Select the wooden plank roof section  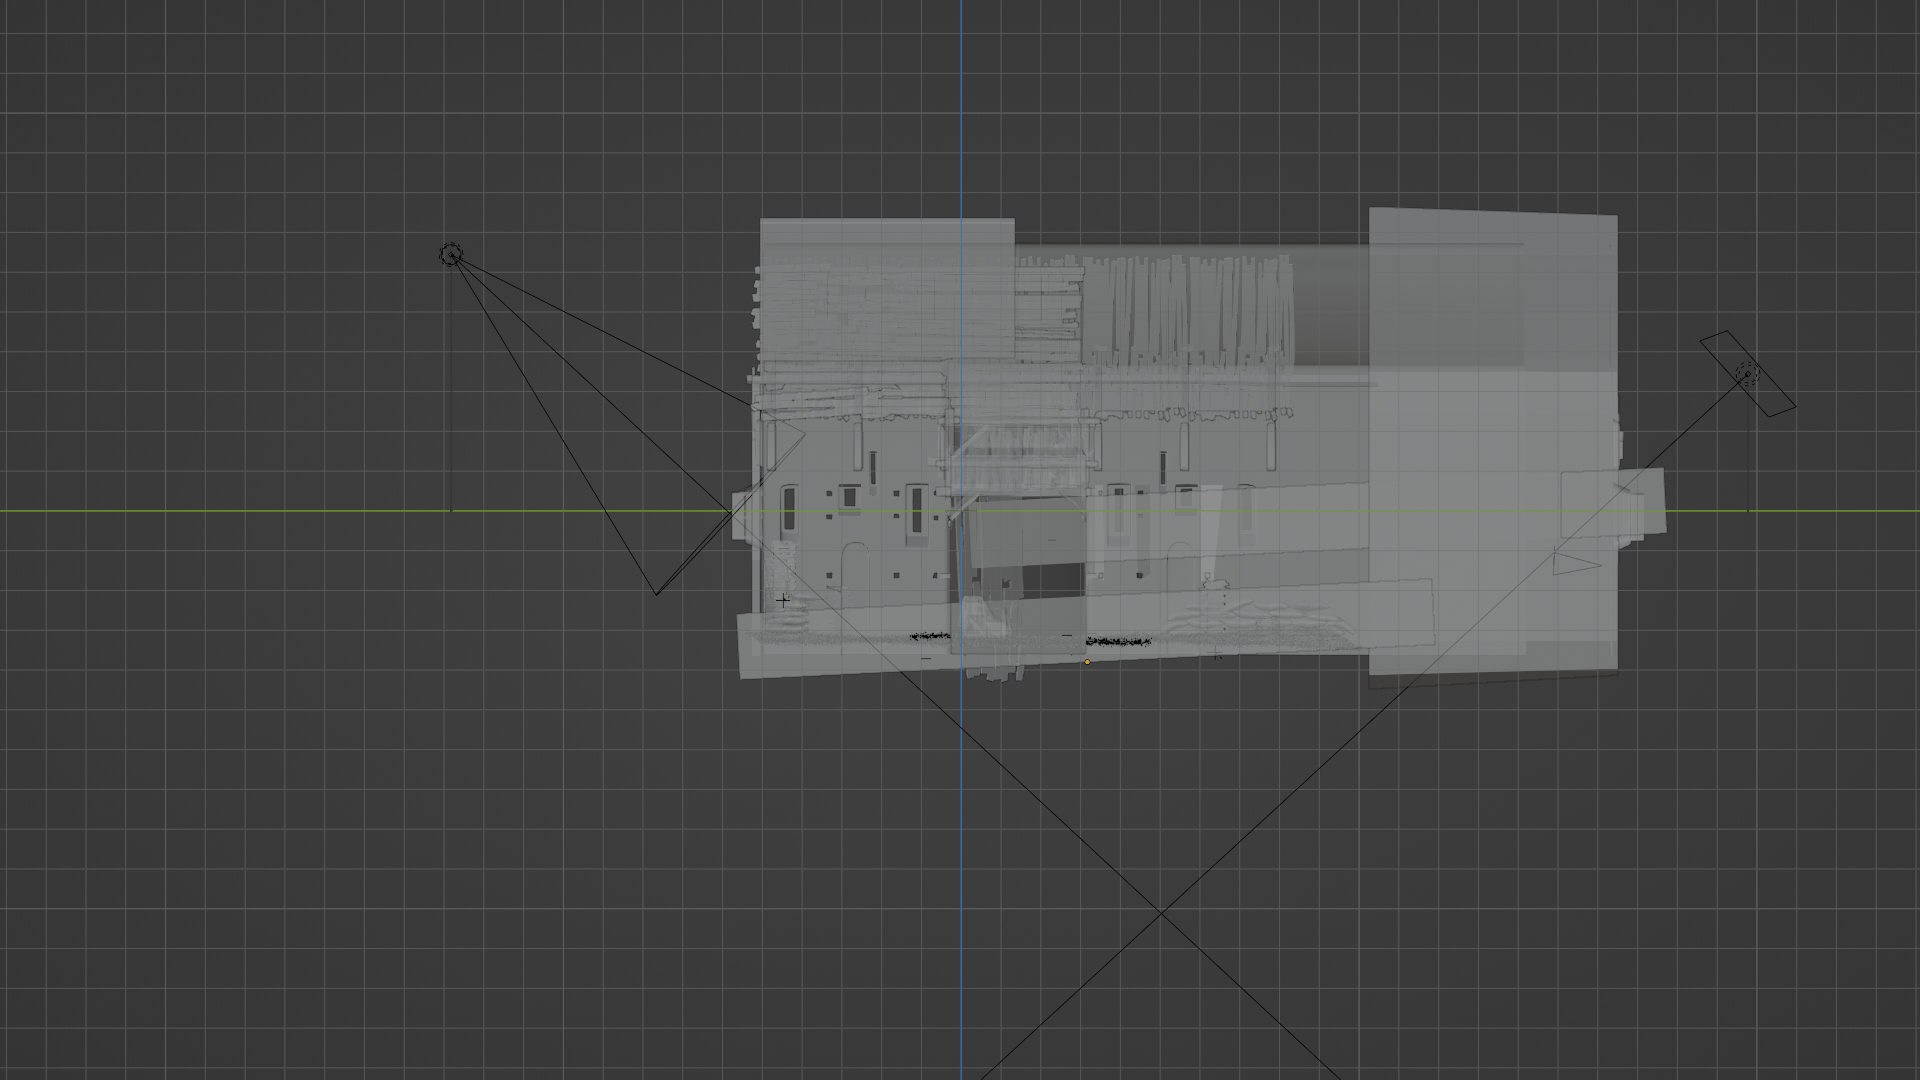pyautogui.click(x=1188, y=310)
